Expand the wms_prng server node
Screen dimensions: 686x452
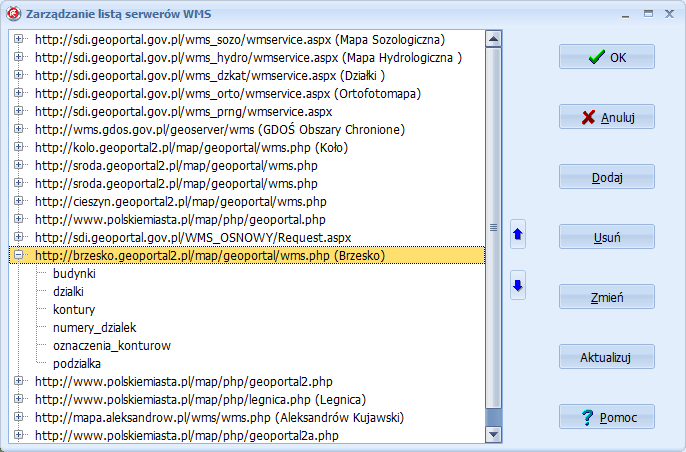[x=18, y=111]
